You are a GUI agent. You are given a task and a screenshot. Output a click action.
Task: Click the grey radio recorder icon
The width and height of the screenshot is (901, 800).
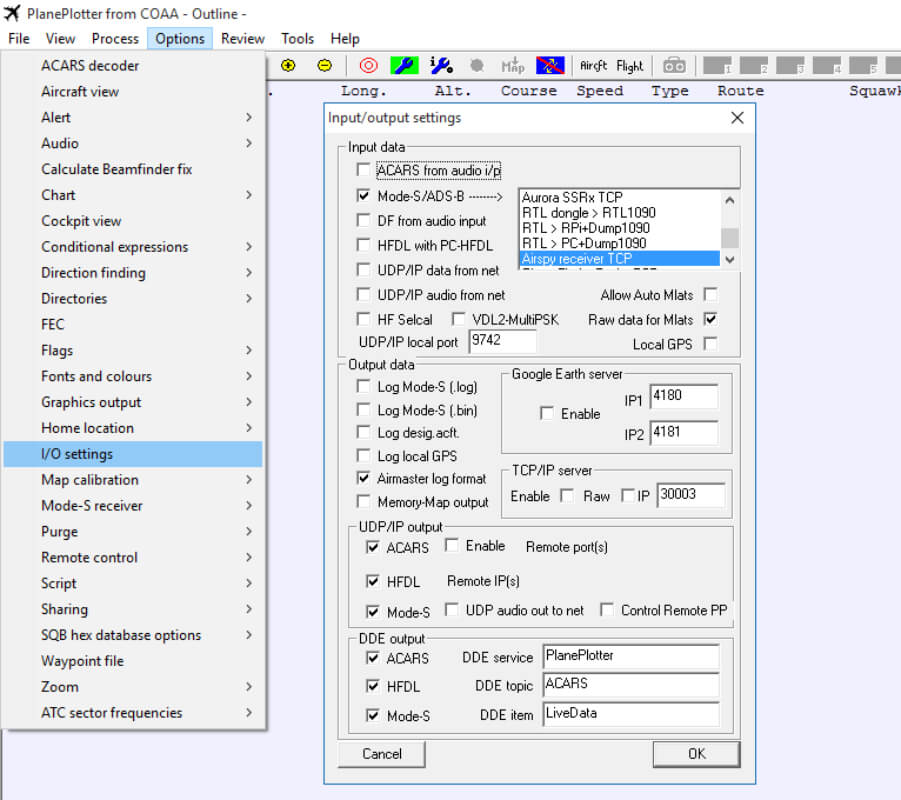(x=674, y=66)
